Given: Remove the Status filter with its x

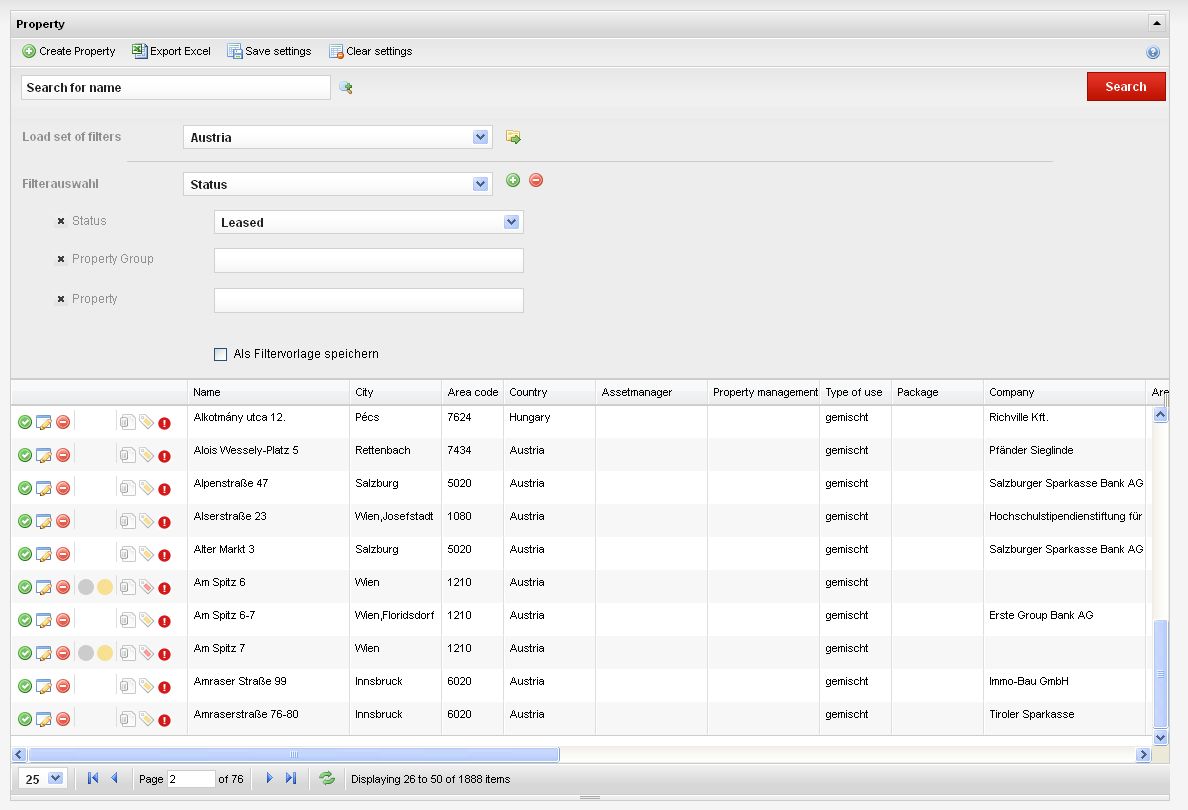Looking at the screenshot, I should (x=61, y=221).
